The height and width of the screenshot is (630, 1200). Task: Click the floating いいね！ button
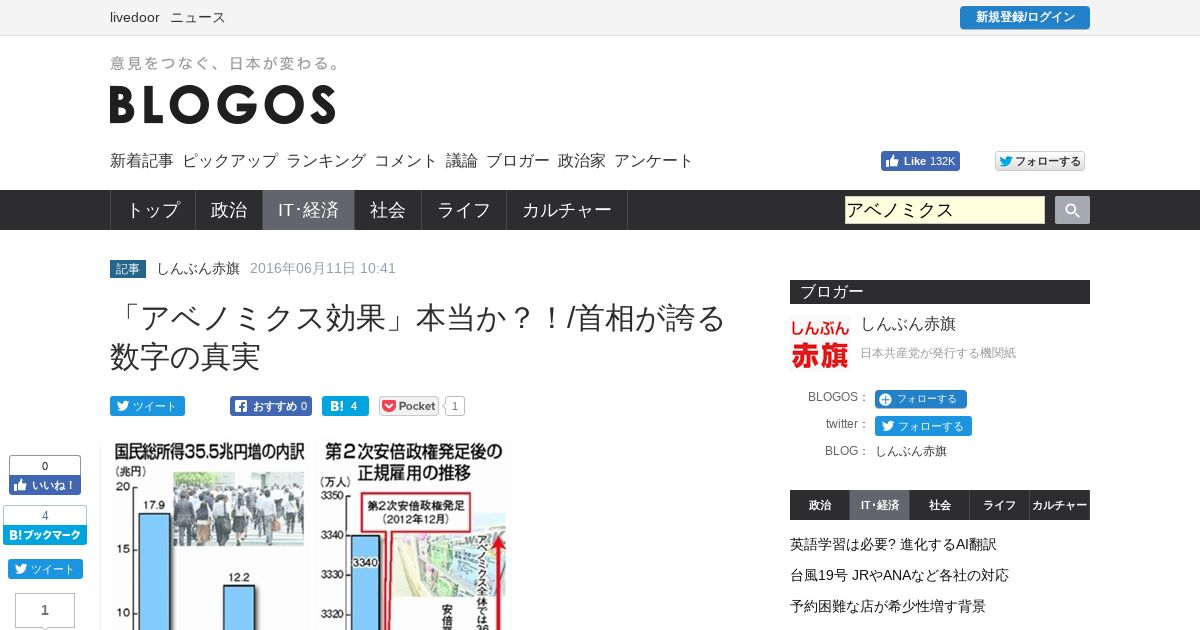click(45, 485)
